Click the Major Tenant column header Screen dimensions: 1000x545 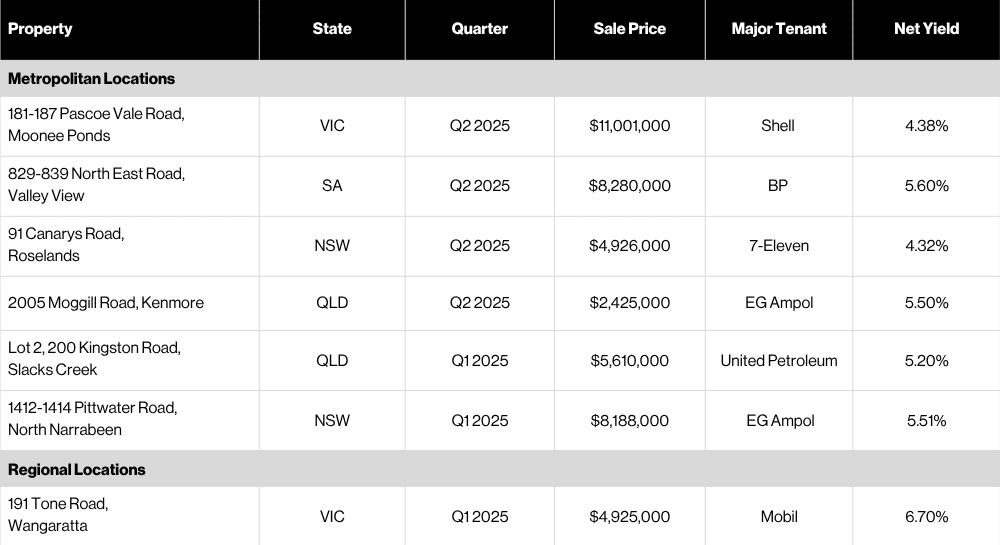pyautogui.click(x=779, y=29)
